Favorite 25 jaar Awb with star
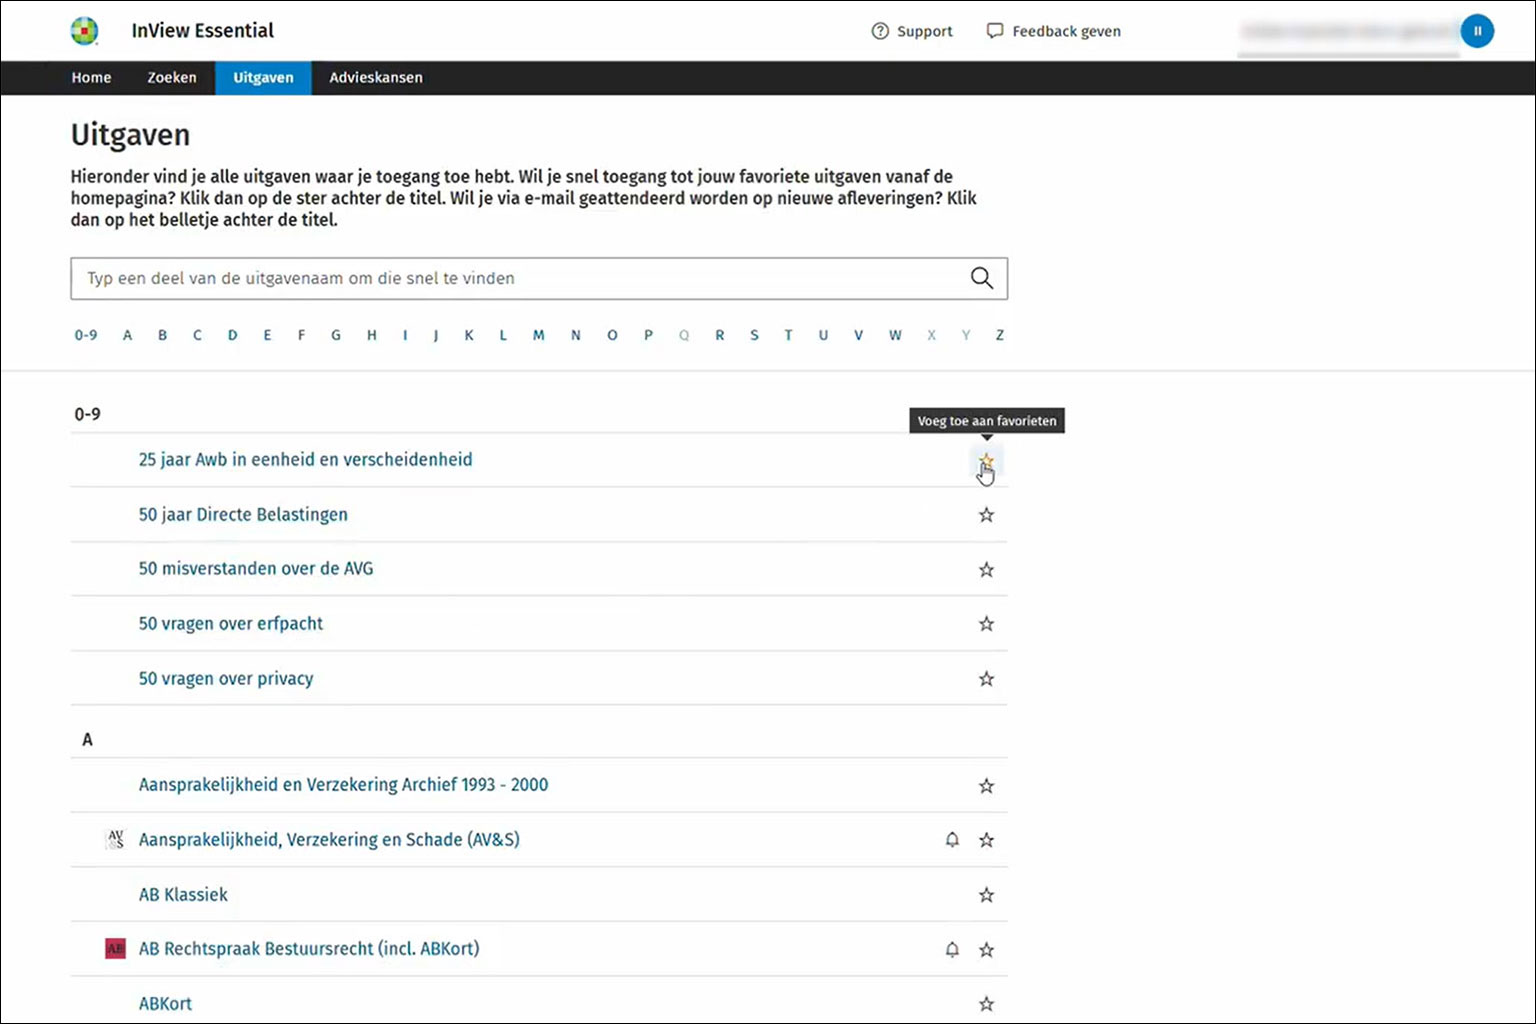The height and width of the screenshot is (1024, 1536). coord(986,461)
